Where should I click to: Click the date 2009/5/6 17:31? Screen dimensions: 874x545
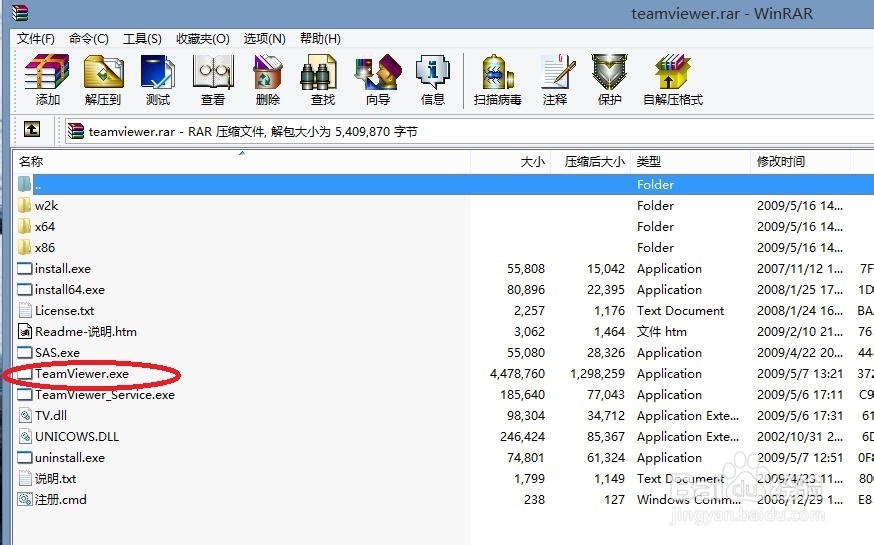[x=800, y=416]
